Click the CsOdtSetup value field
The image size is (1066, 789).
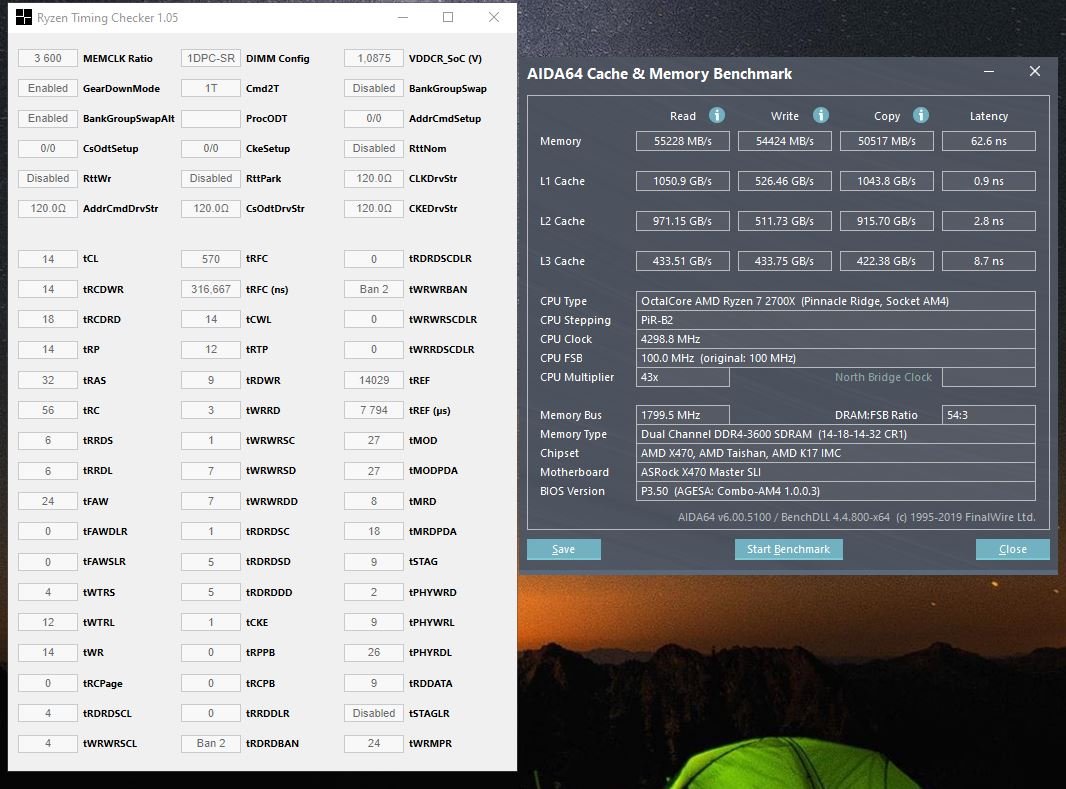[x=48, y=148]
